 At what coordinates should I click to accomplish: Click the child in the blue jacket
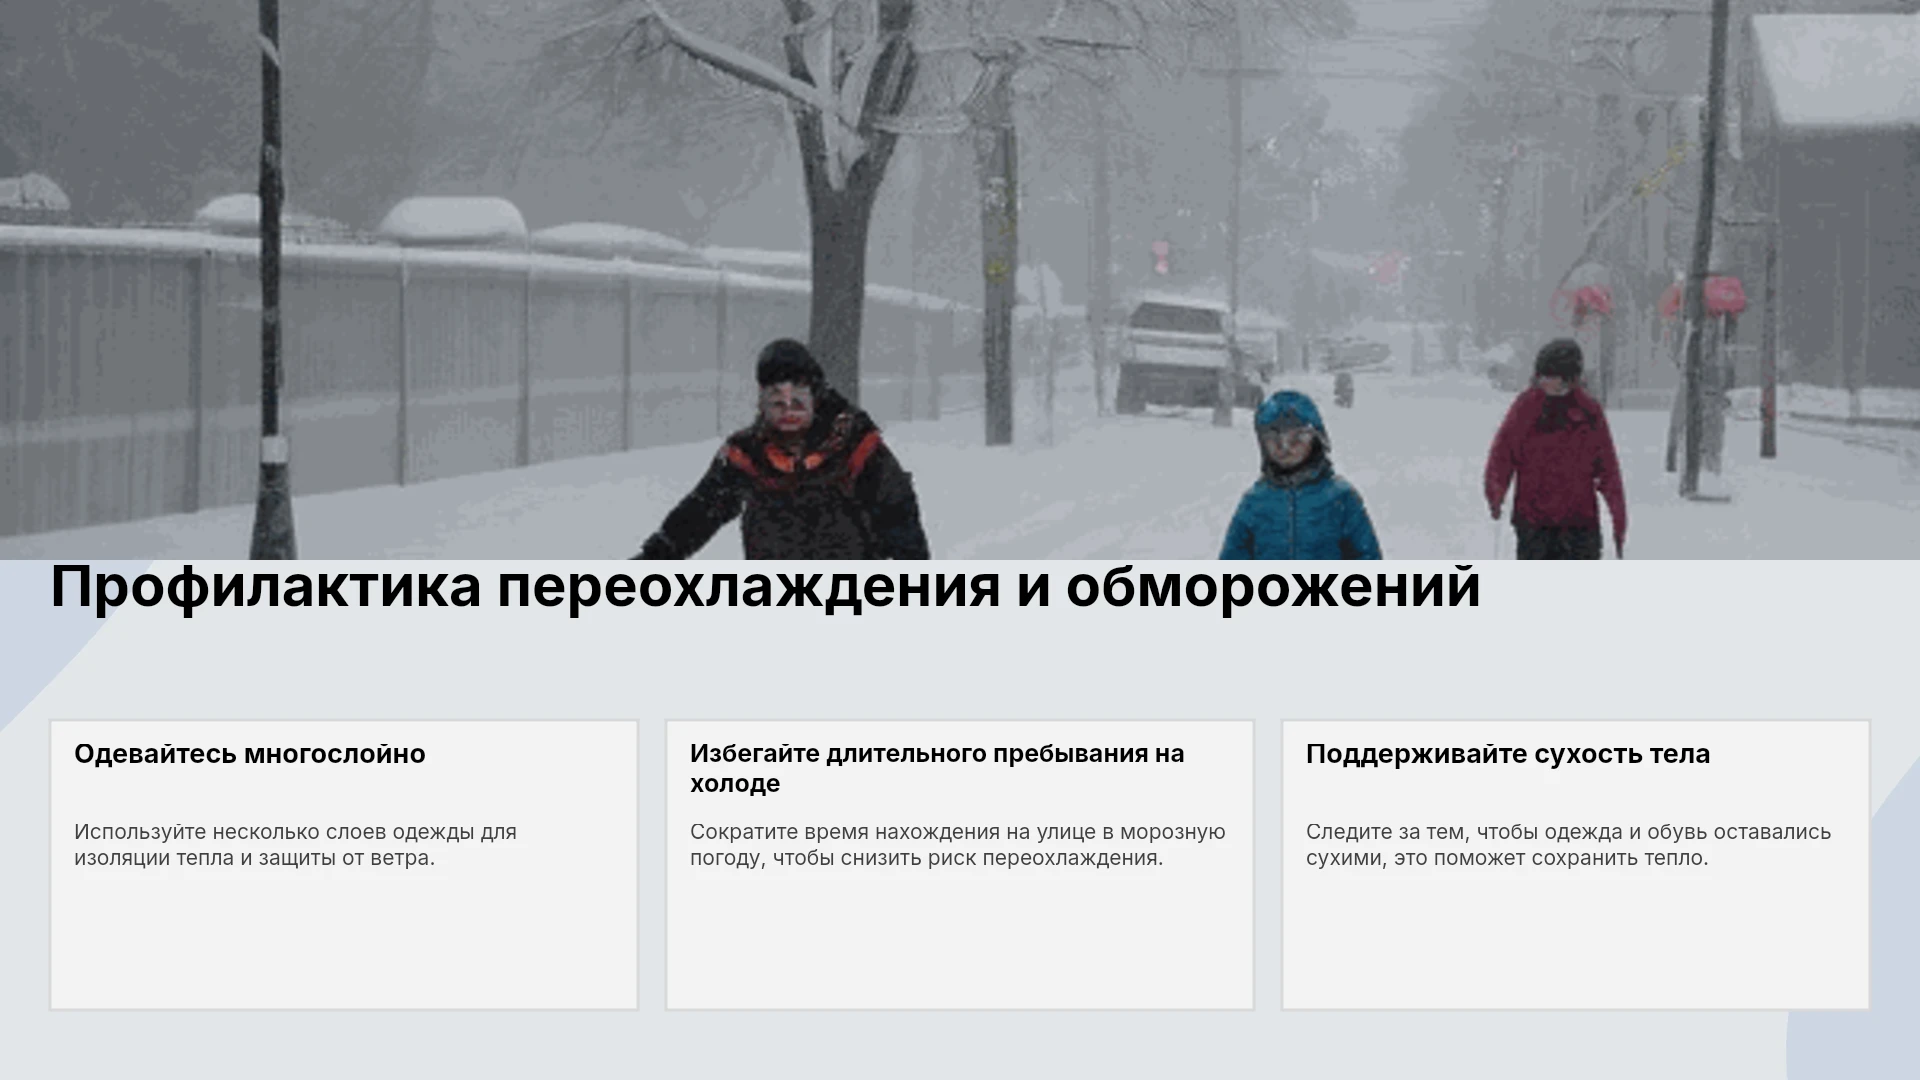tap(1297, 478)
